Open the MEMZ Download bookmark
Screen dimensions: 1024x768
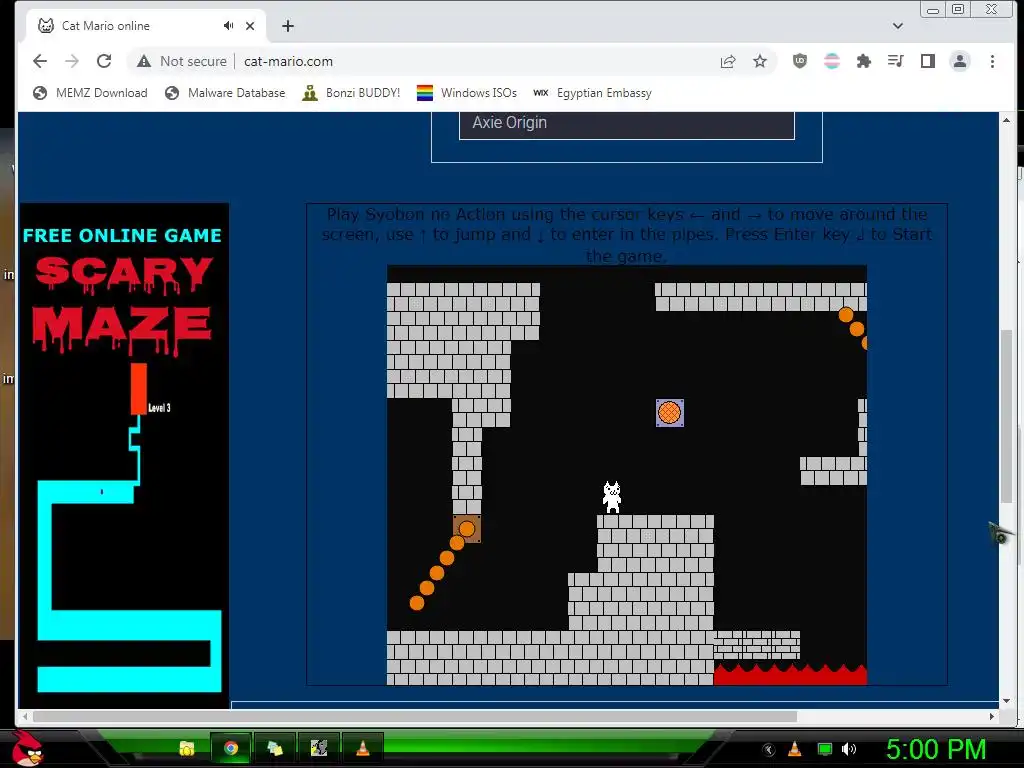[91, 93]
